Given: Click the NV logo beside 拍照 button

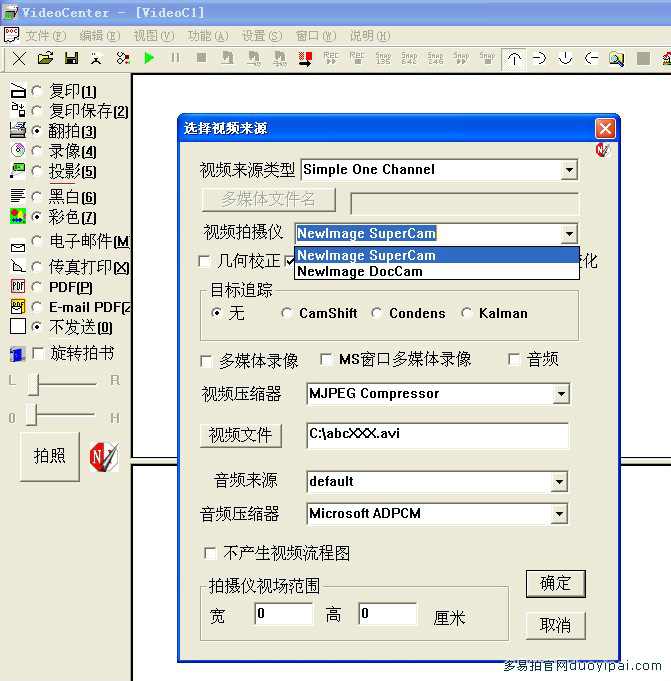Looking at the screenshot, I should coord(104,457).
